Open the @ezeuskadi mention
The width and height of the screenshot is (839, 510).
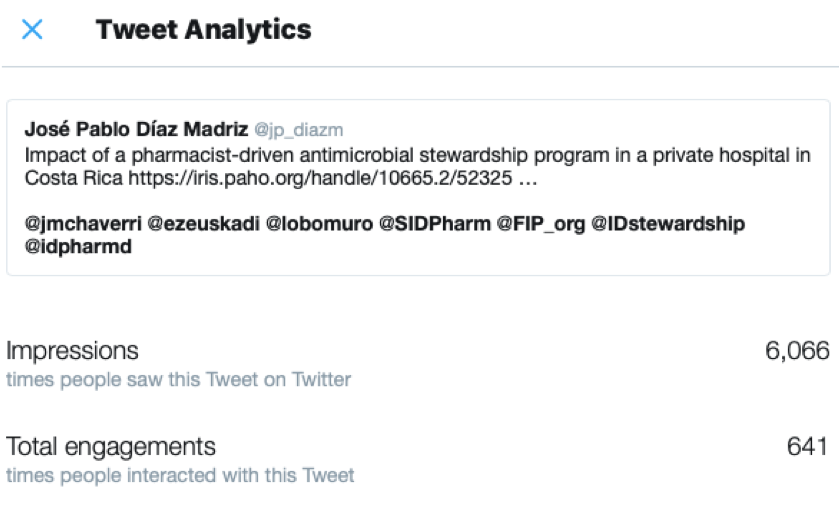pos(203,224)
